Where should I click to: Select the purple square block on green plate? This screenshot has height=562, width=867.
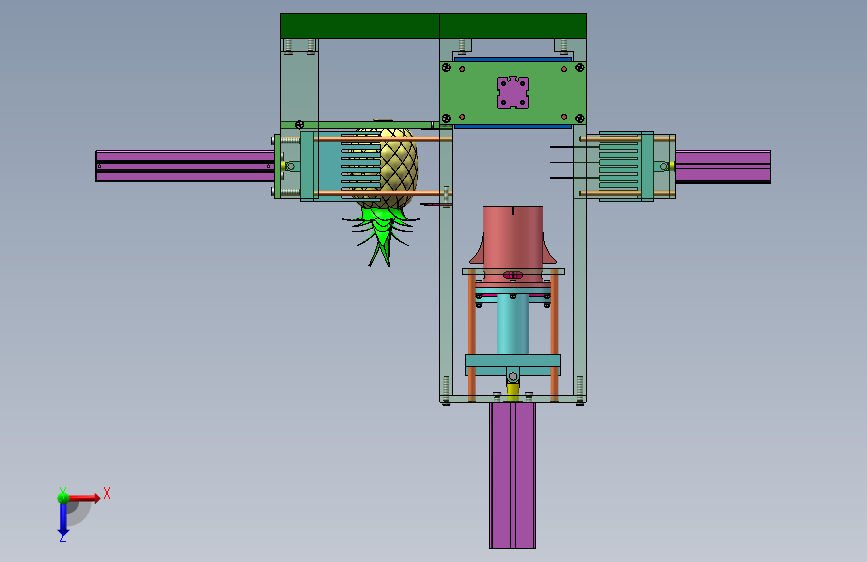click(513, 92)
